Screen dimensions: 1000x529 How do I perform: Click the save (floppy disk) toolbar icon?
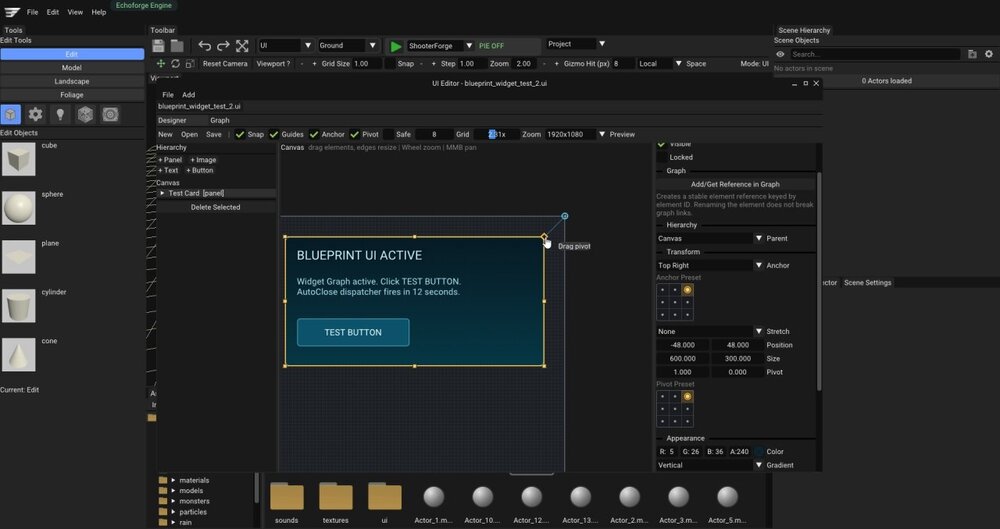(159, 46)
